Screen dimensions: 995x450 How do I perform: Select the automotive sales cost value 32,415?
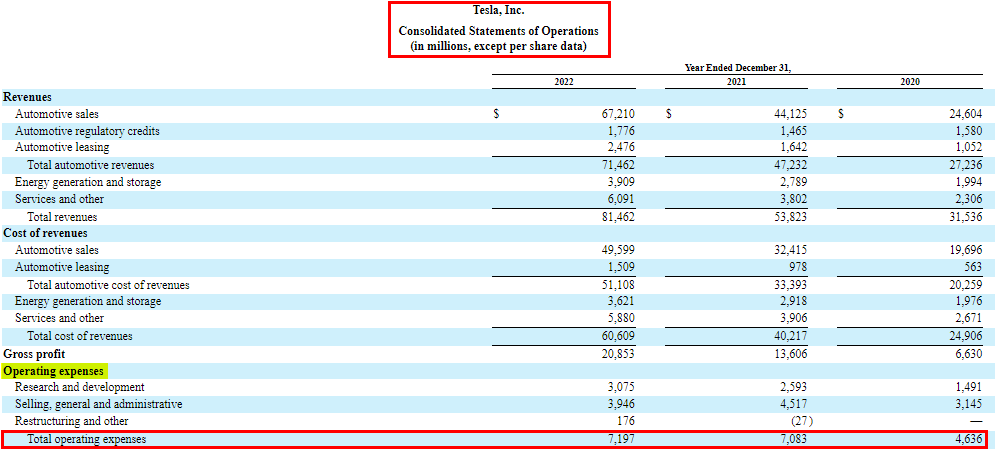790,251
